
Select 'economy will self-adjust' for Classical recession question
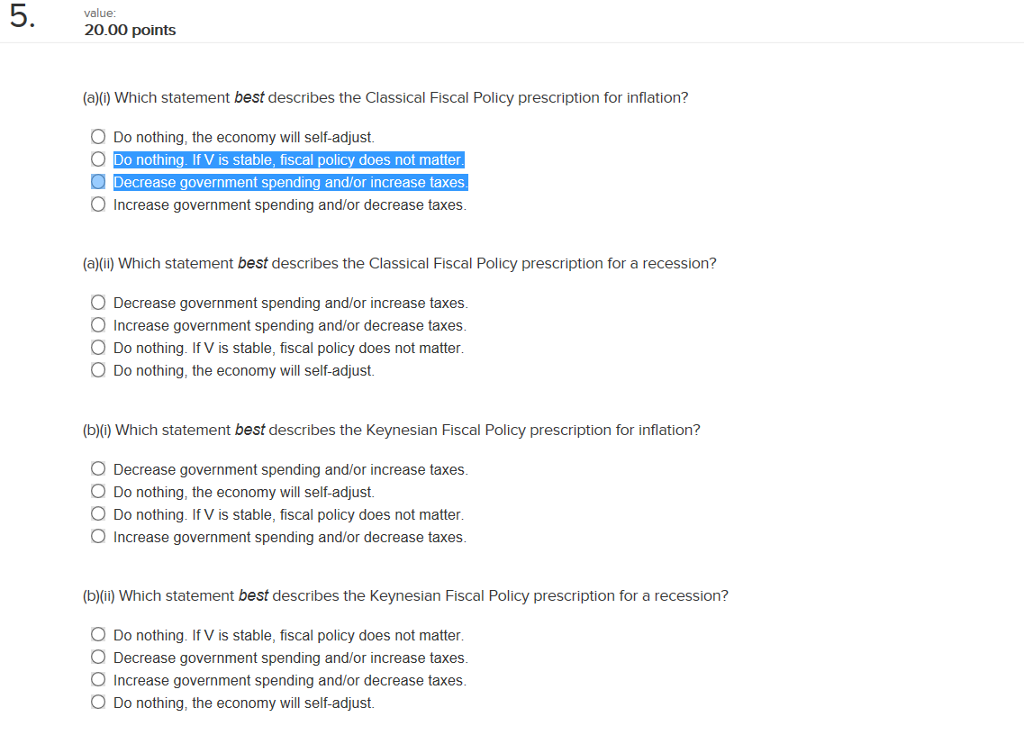coord(98,371)
